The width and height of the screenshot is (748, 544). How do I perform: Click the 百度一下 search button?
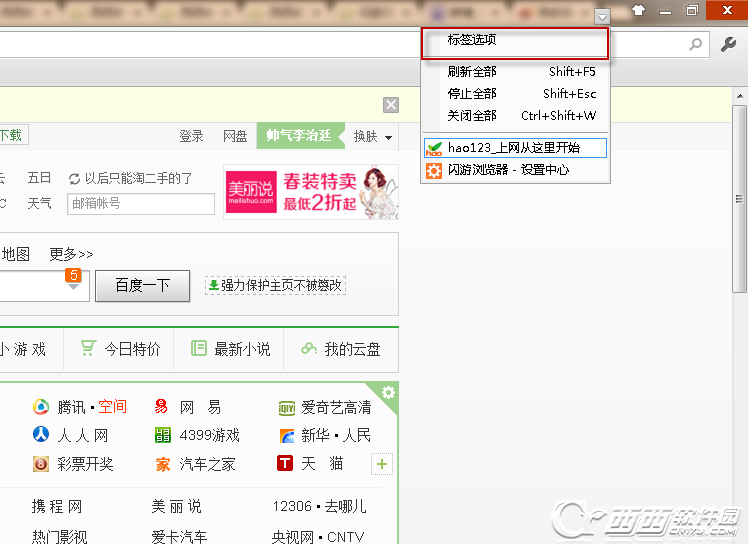(x=143, y=285)
